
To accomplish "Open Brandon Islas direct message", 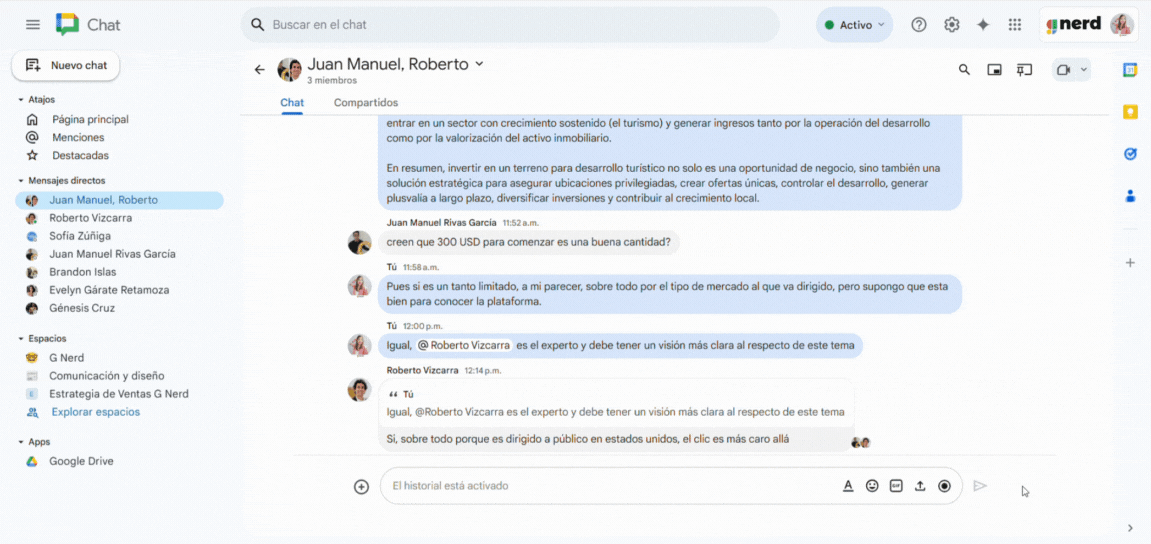I will 83,272.
